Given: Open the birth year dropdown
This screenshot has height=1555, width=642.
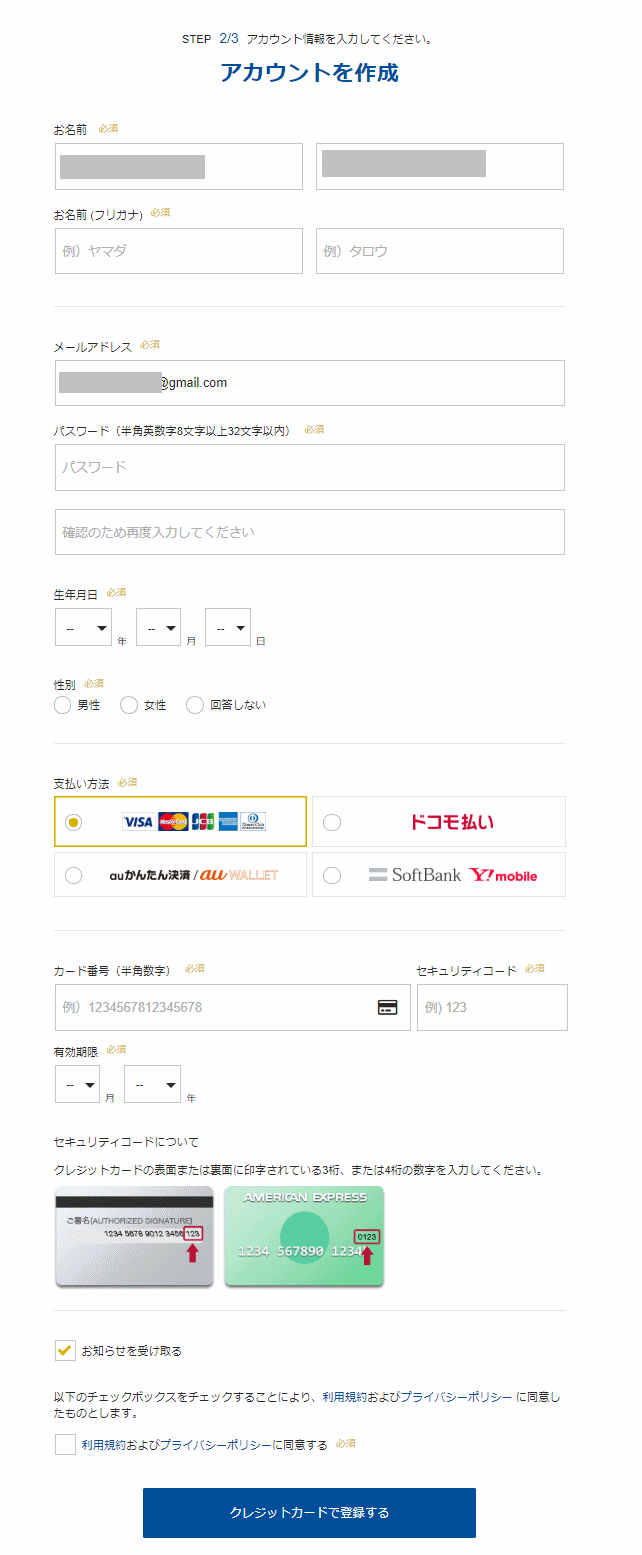Looking at the screenshot, I should (84, 628).
